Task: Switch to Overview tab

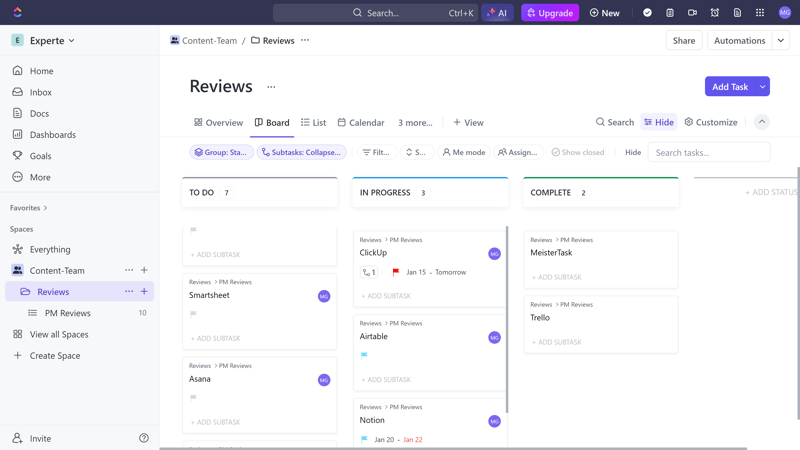Action: tap(218, 122)
